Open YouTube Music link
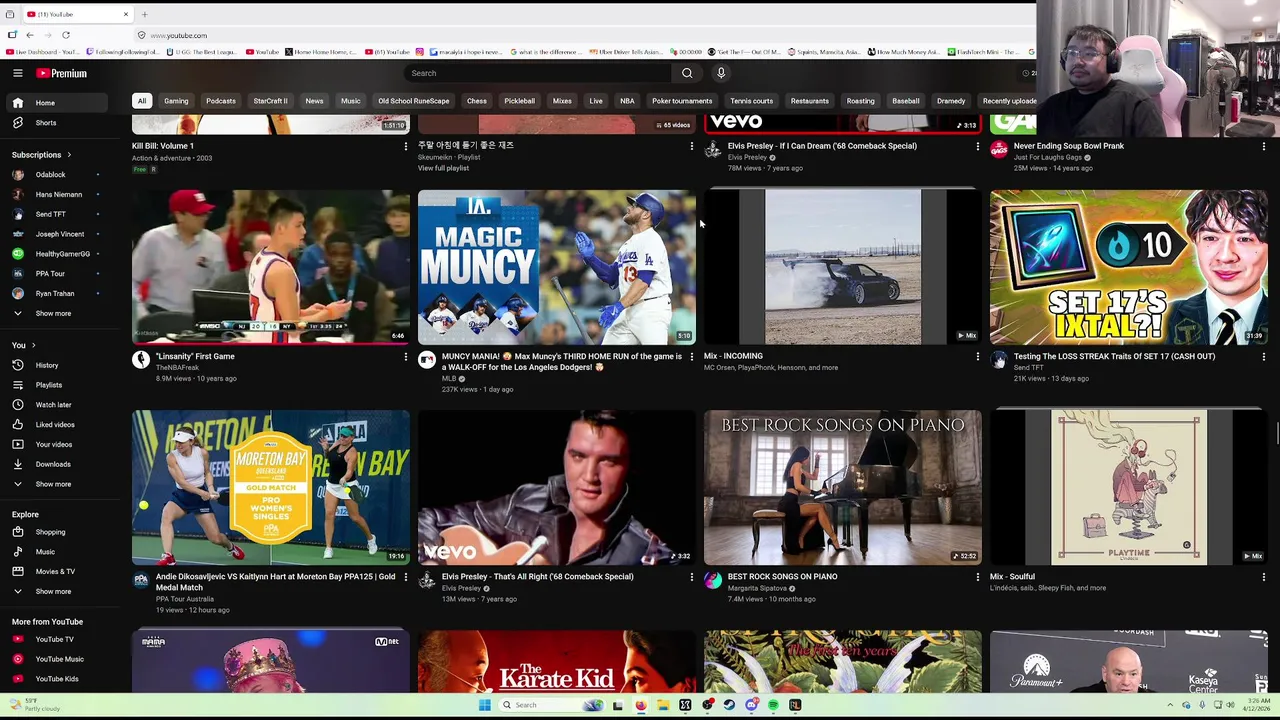 click(56, 659)
